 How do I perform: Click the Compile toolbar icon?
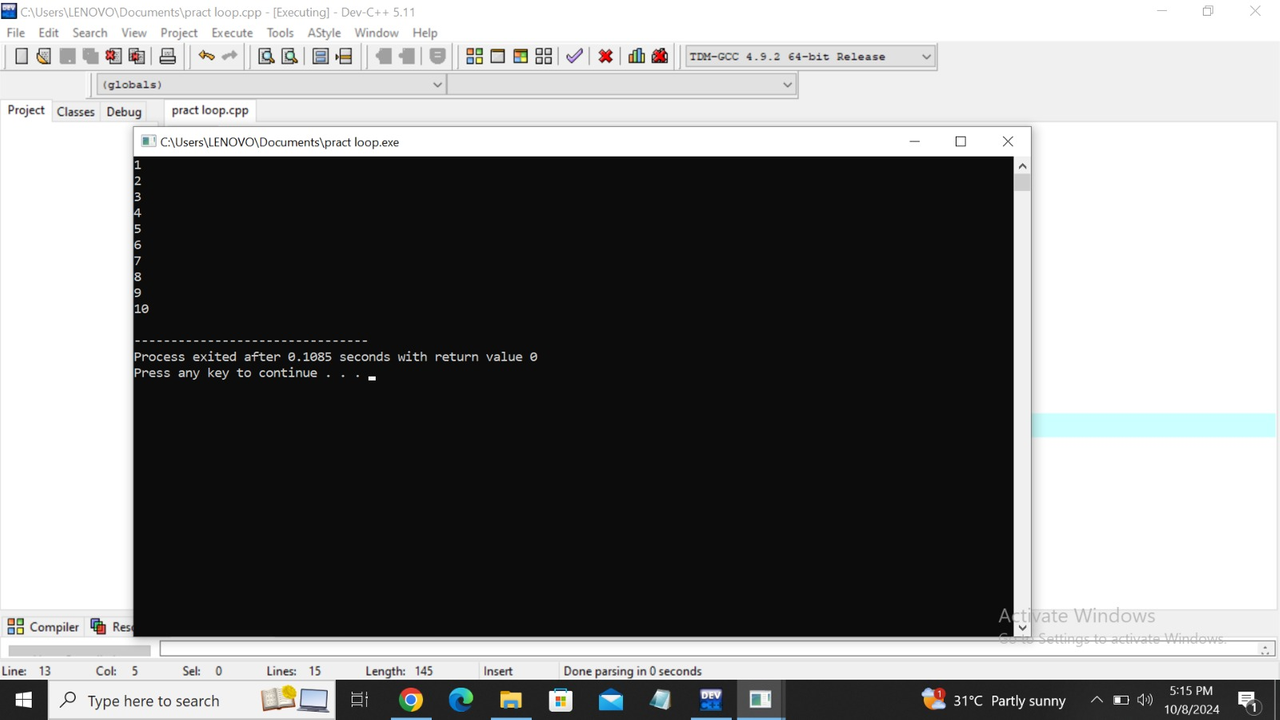(x=474, y=56)
